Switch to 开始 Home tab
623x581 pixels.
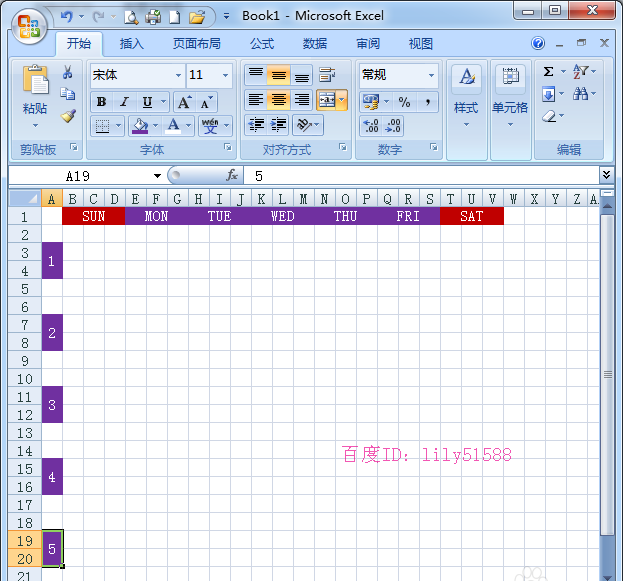[x=79, y=43]
